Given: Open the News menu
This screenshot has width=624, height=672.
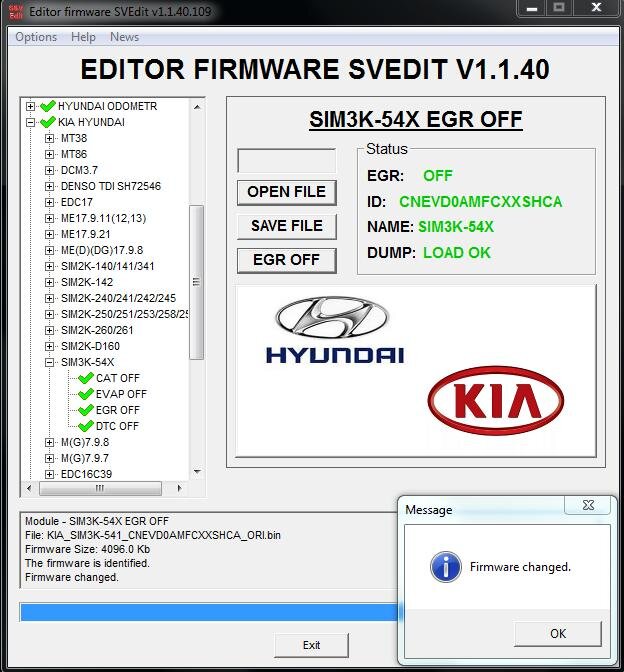Looking at the screenshot, I should pos(124,37).
